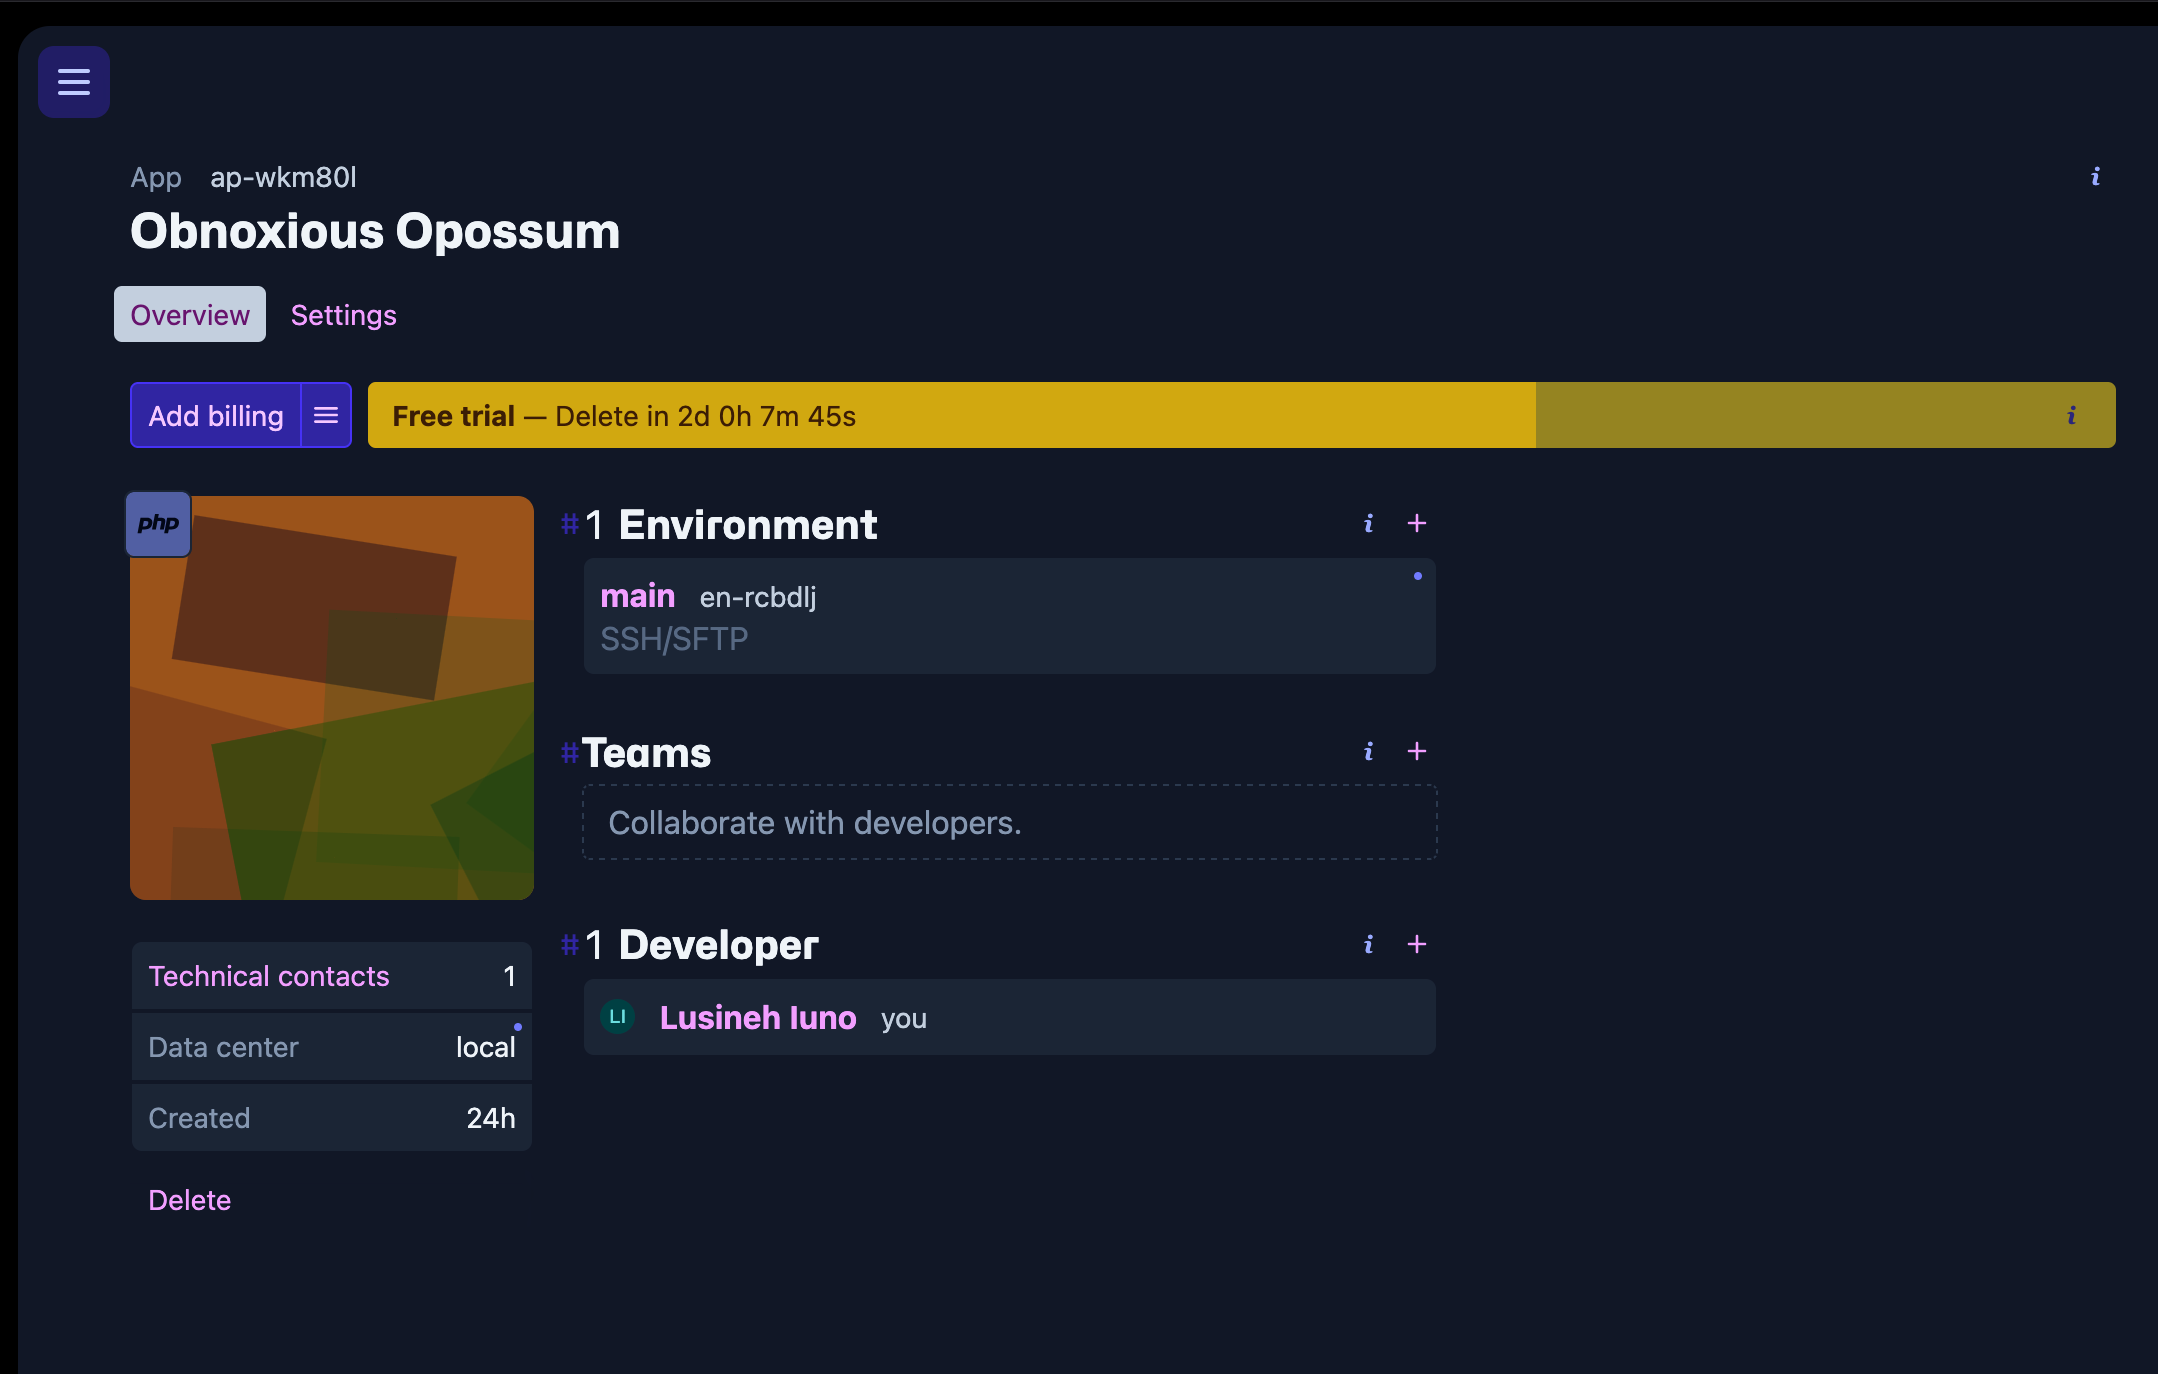2158x1374 pixels.
Task: Click the Add billing button
Action: tap(216, 414)
